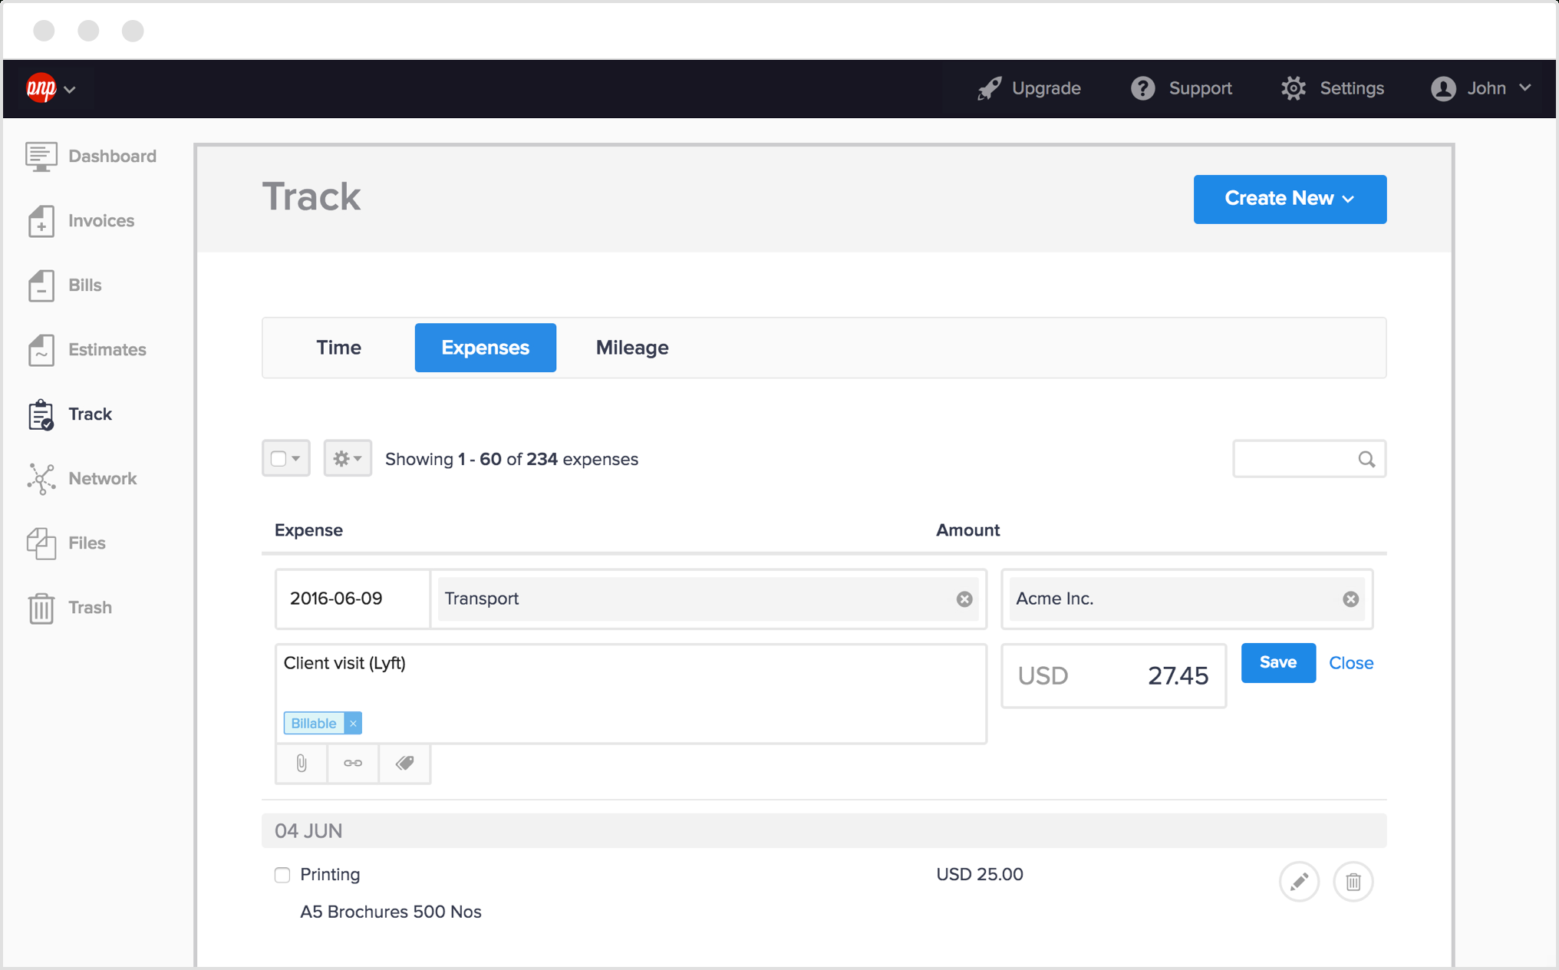Click the Close link next to Save
The height and width of the screenshot is (970, 1559).
[1351, 662]
